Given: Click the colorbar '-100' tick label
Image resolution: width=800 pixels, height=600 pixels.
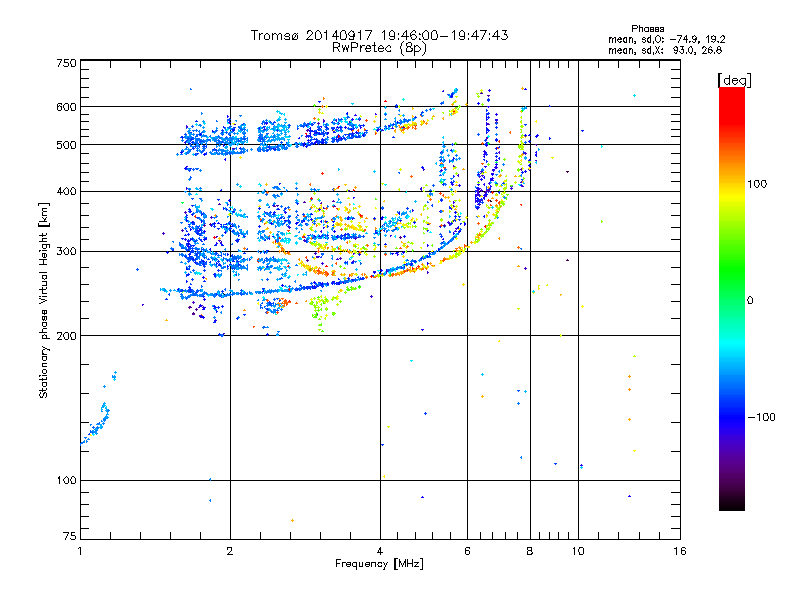Looking at the screenshot, I should tap(761, 417).
